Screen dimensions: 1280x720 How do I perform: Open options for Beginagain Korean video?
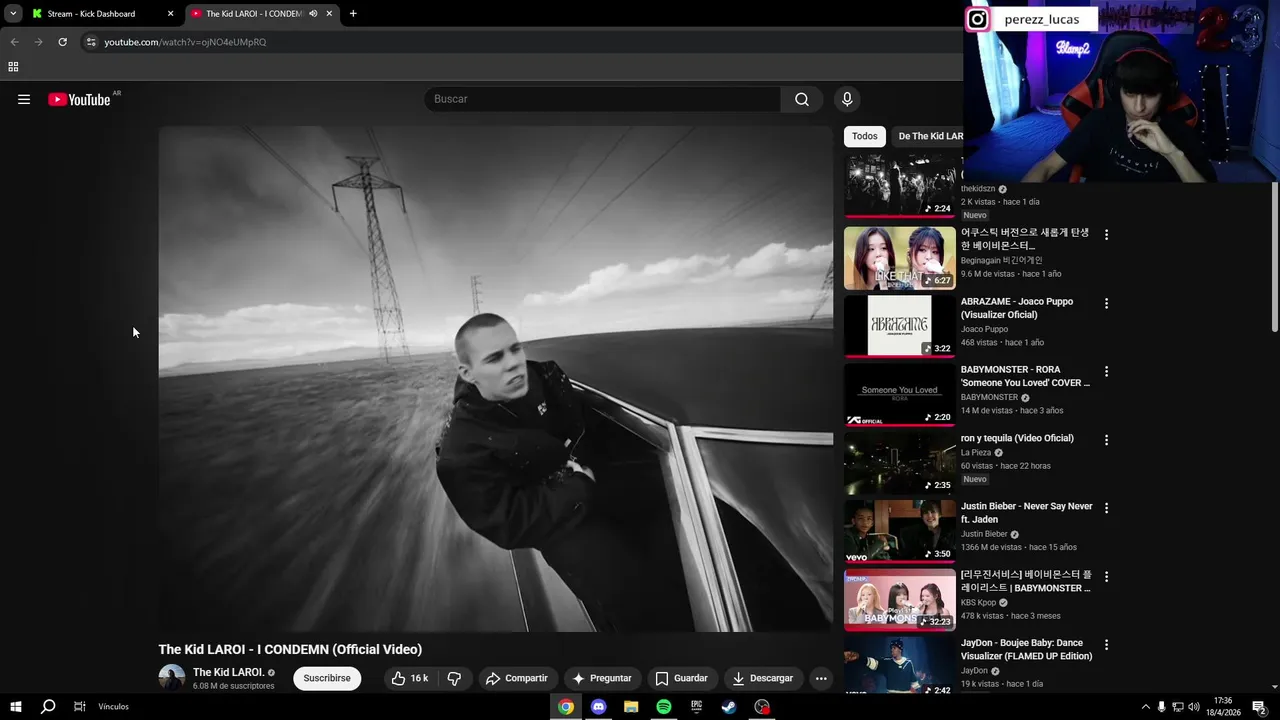pyautogui.click(x=1106, y=235)
